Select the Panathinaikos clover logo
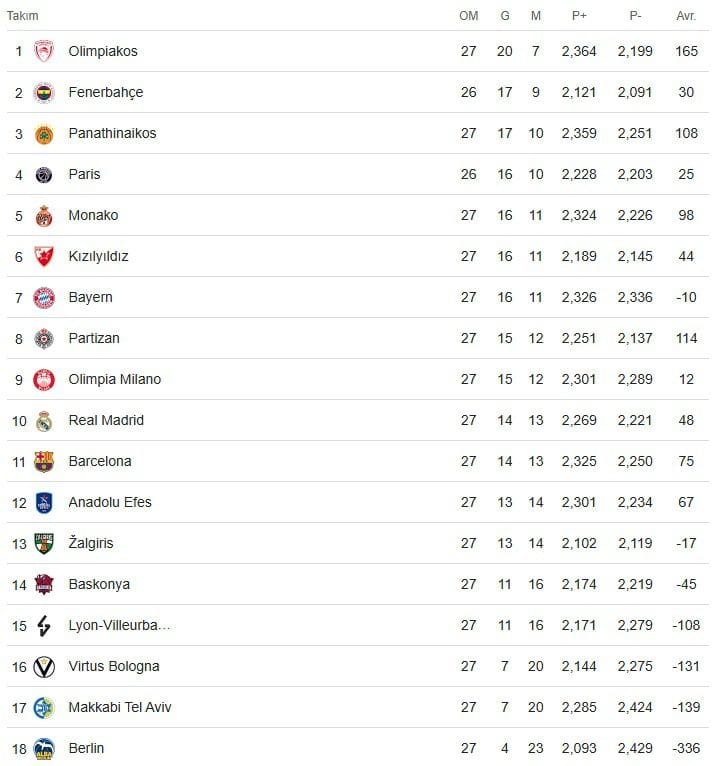716x766 pixels. point(43,134)
